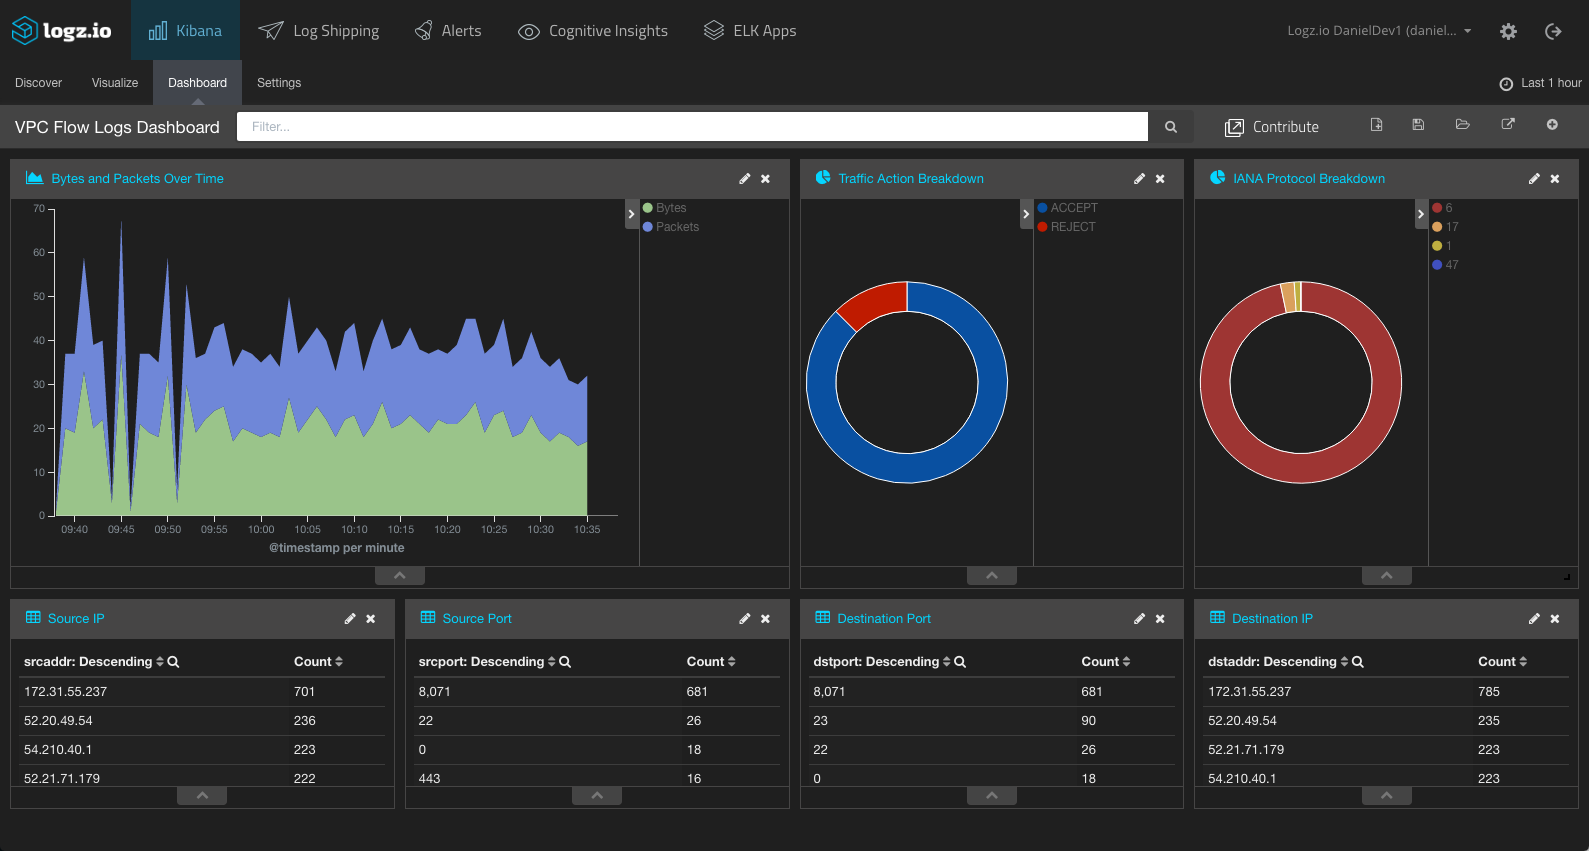Open time picker Last 1 hour
The image size is (1589, 851).
[1540, 83]
